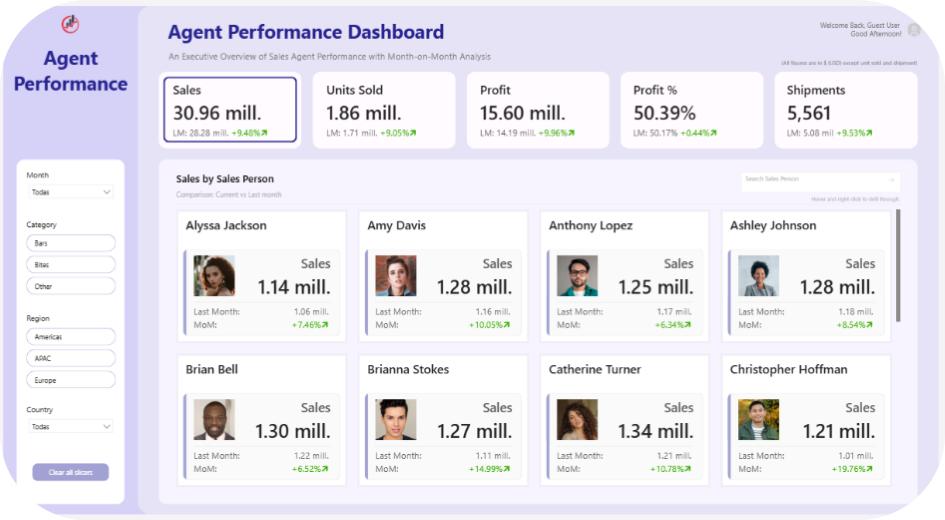The image size is (945, 520).
Task: Open the Month dropdown
Action: coord(70,192)
